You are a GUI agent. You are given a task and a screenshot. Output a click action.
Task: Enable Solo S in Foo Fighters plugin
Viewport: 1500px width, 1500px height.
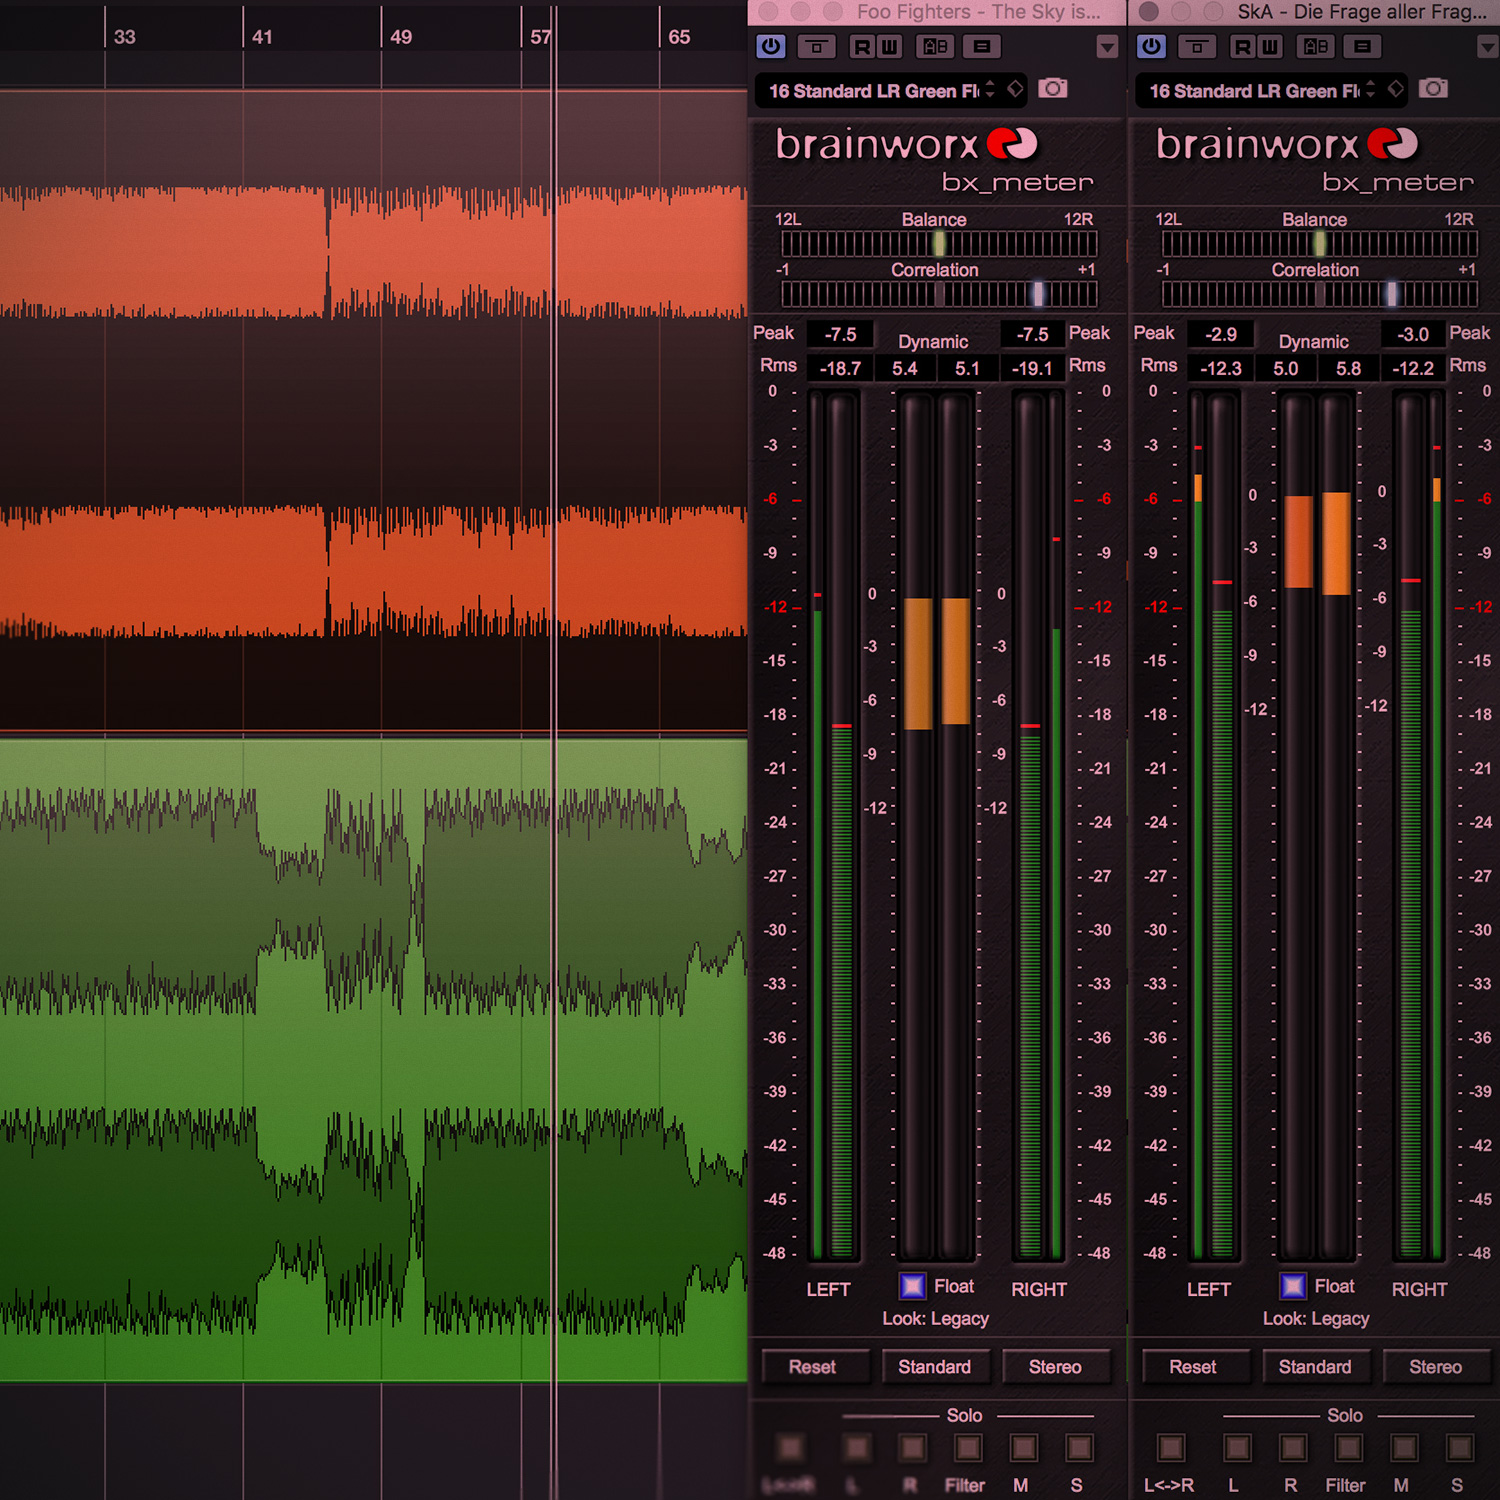pyautogui.click(x=1079, y=1447)
